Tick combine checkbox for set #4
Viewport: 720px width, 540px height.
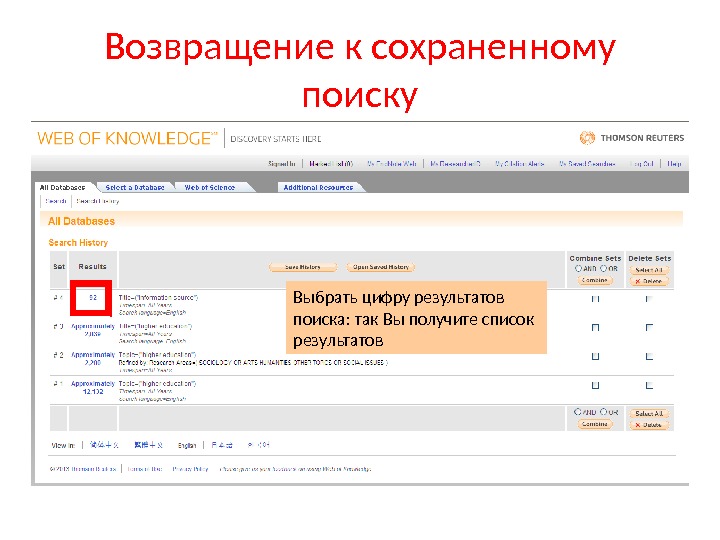596,299
